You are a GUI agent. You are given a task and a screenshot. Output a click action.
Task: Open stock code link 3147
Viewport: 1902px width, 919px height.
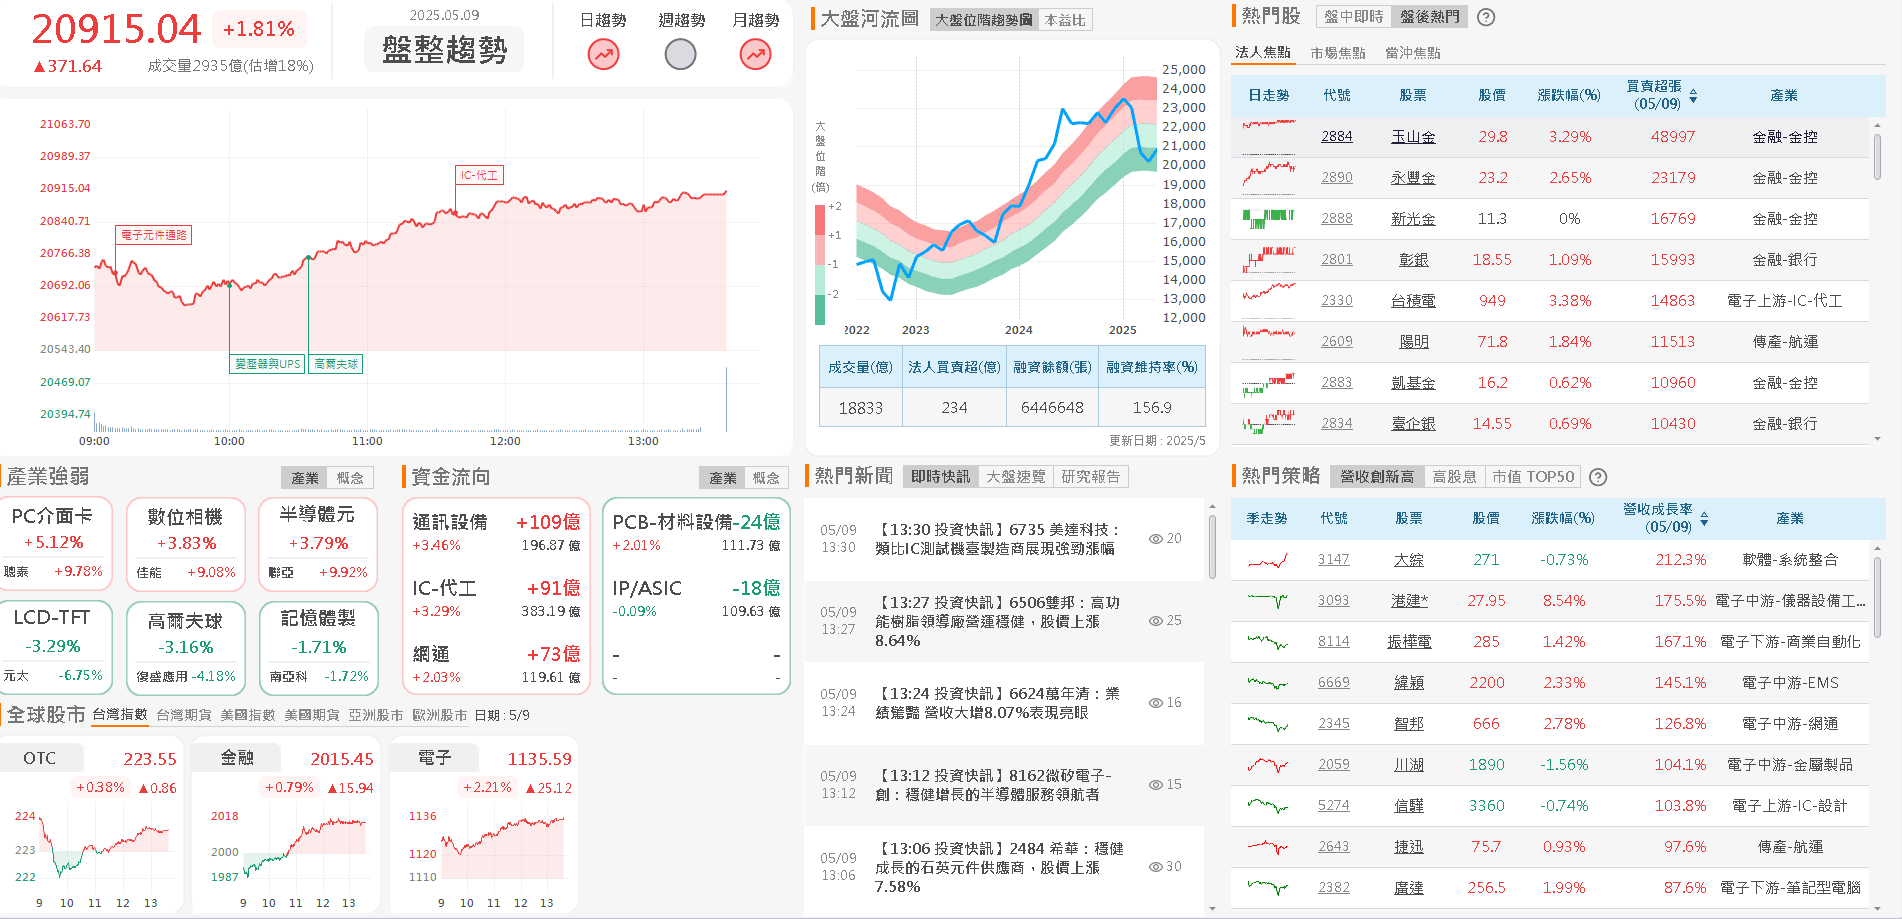point(1334,560)
